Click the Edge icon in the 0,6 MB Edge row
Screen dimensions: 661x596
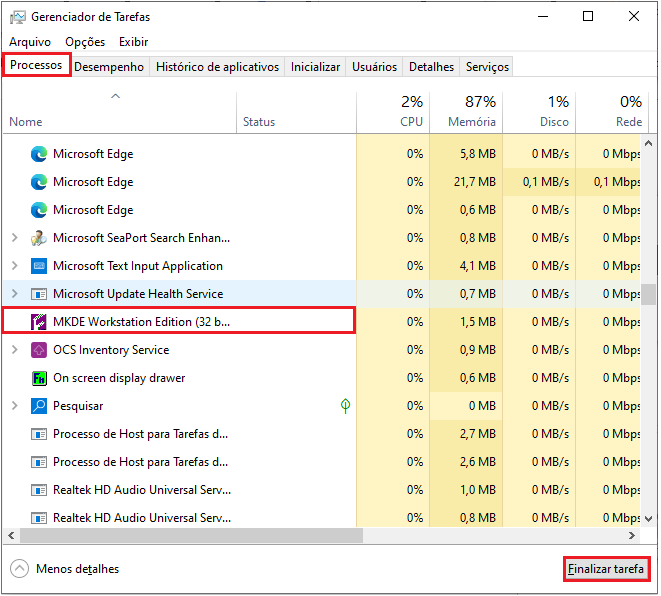[39, 210]
